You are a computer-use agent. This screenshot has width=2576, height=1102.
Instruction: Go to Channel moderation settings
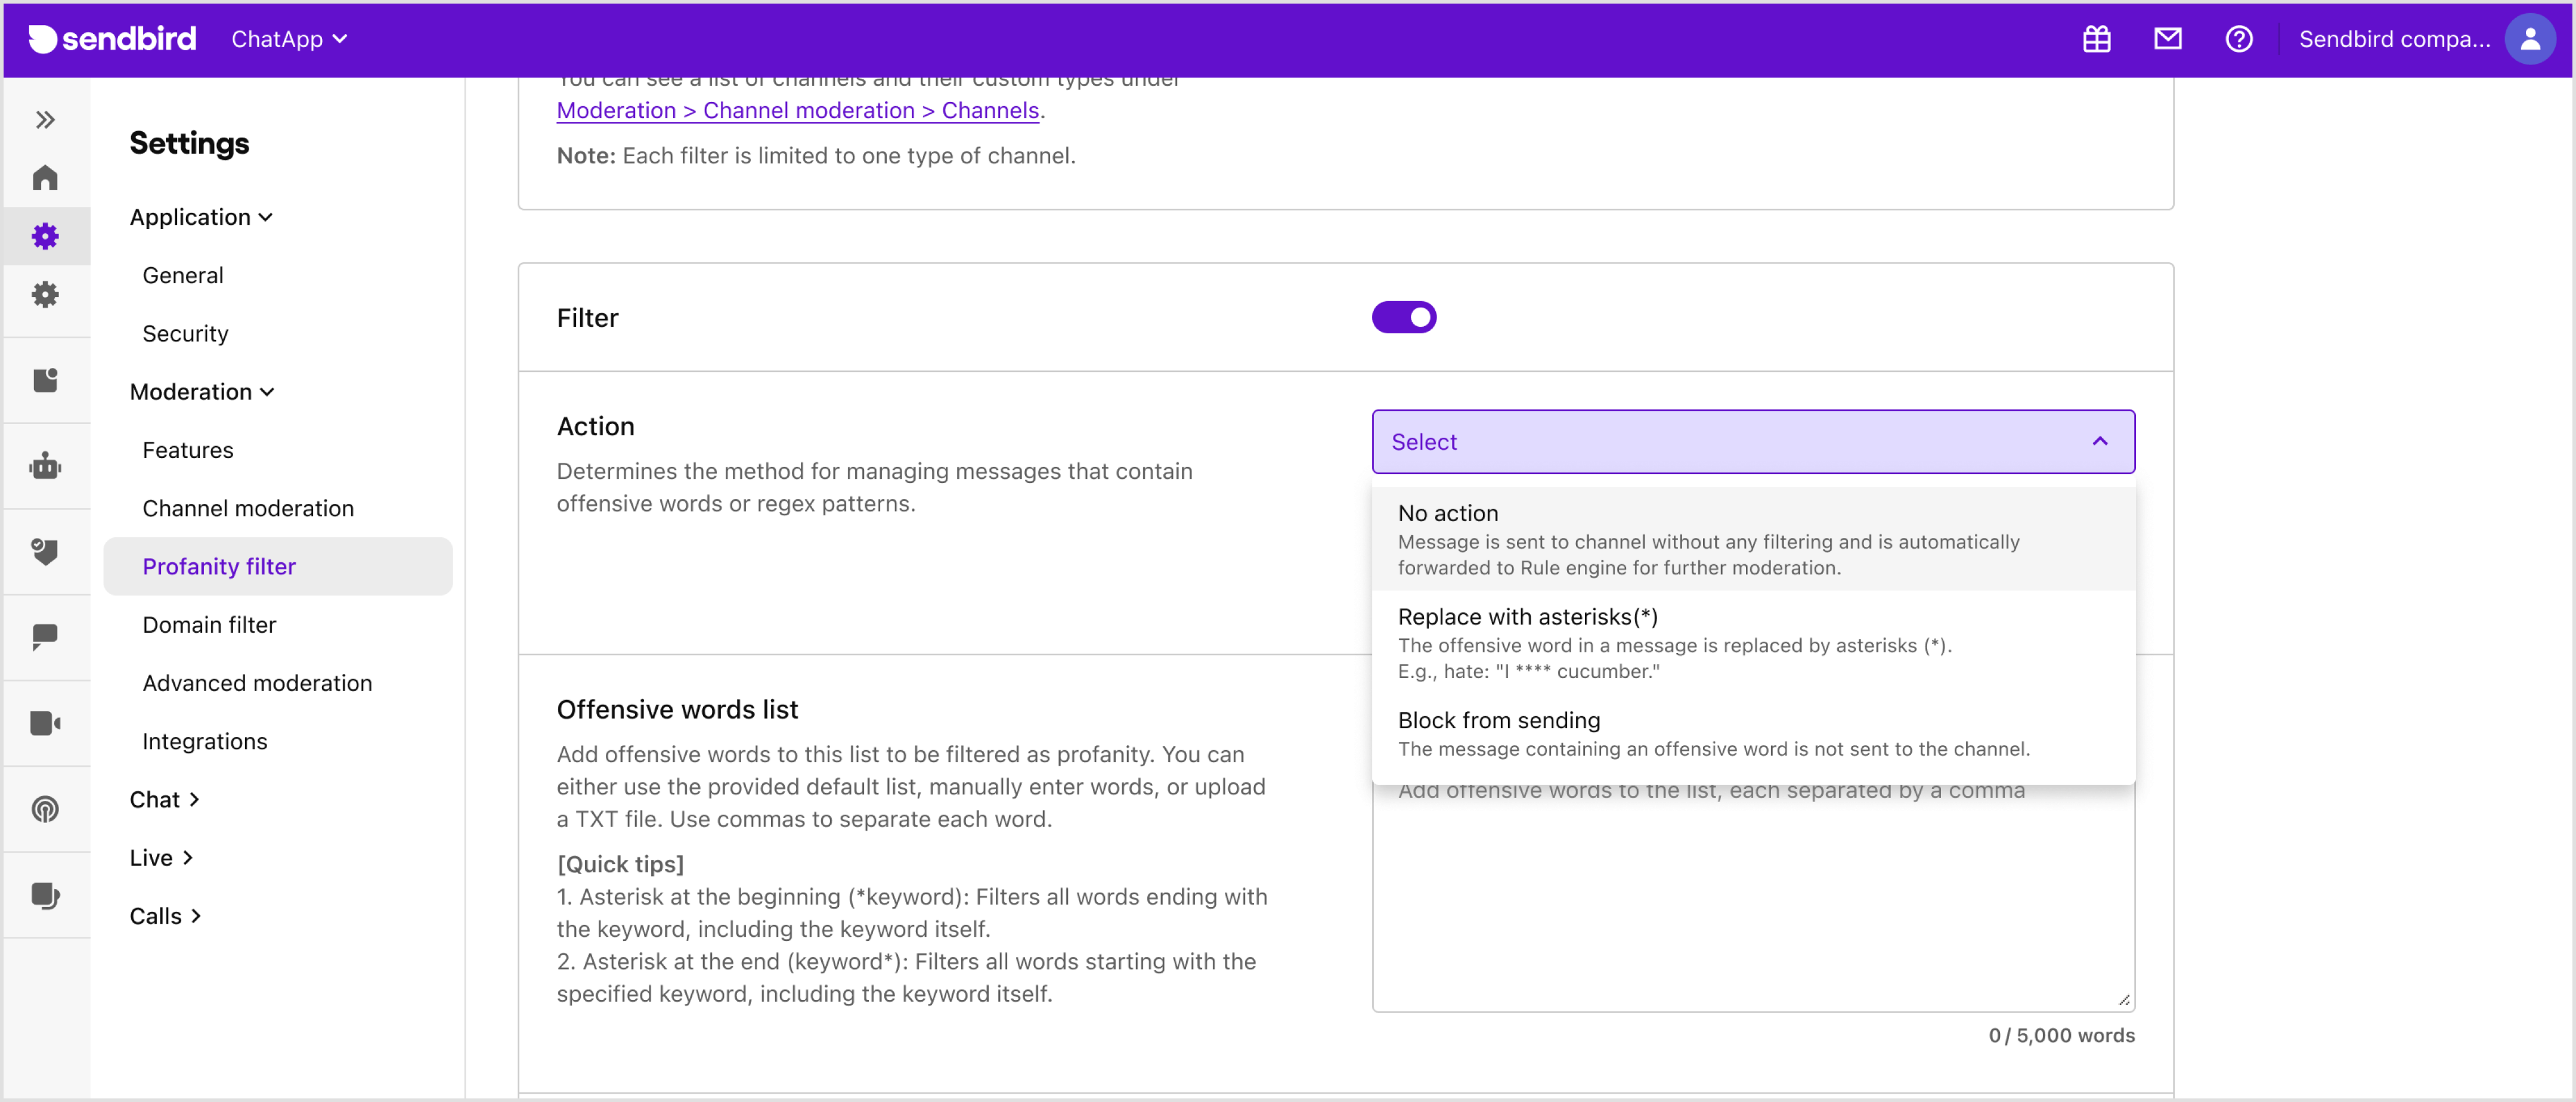(248, 508)
